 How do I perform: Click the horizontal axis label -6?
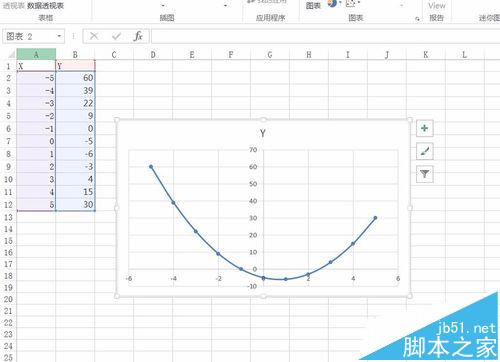tap(129, 278)
